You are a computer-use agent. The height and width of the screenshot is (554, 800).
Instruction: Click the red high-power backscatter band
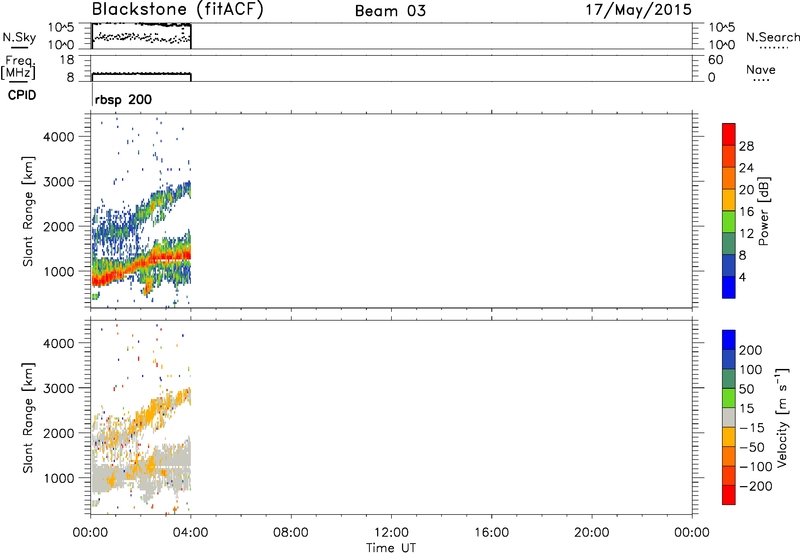140,265
